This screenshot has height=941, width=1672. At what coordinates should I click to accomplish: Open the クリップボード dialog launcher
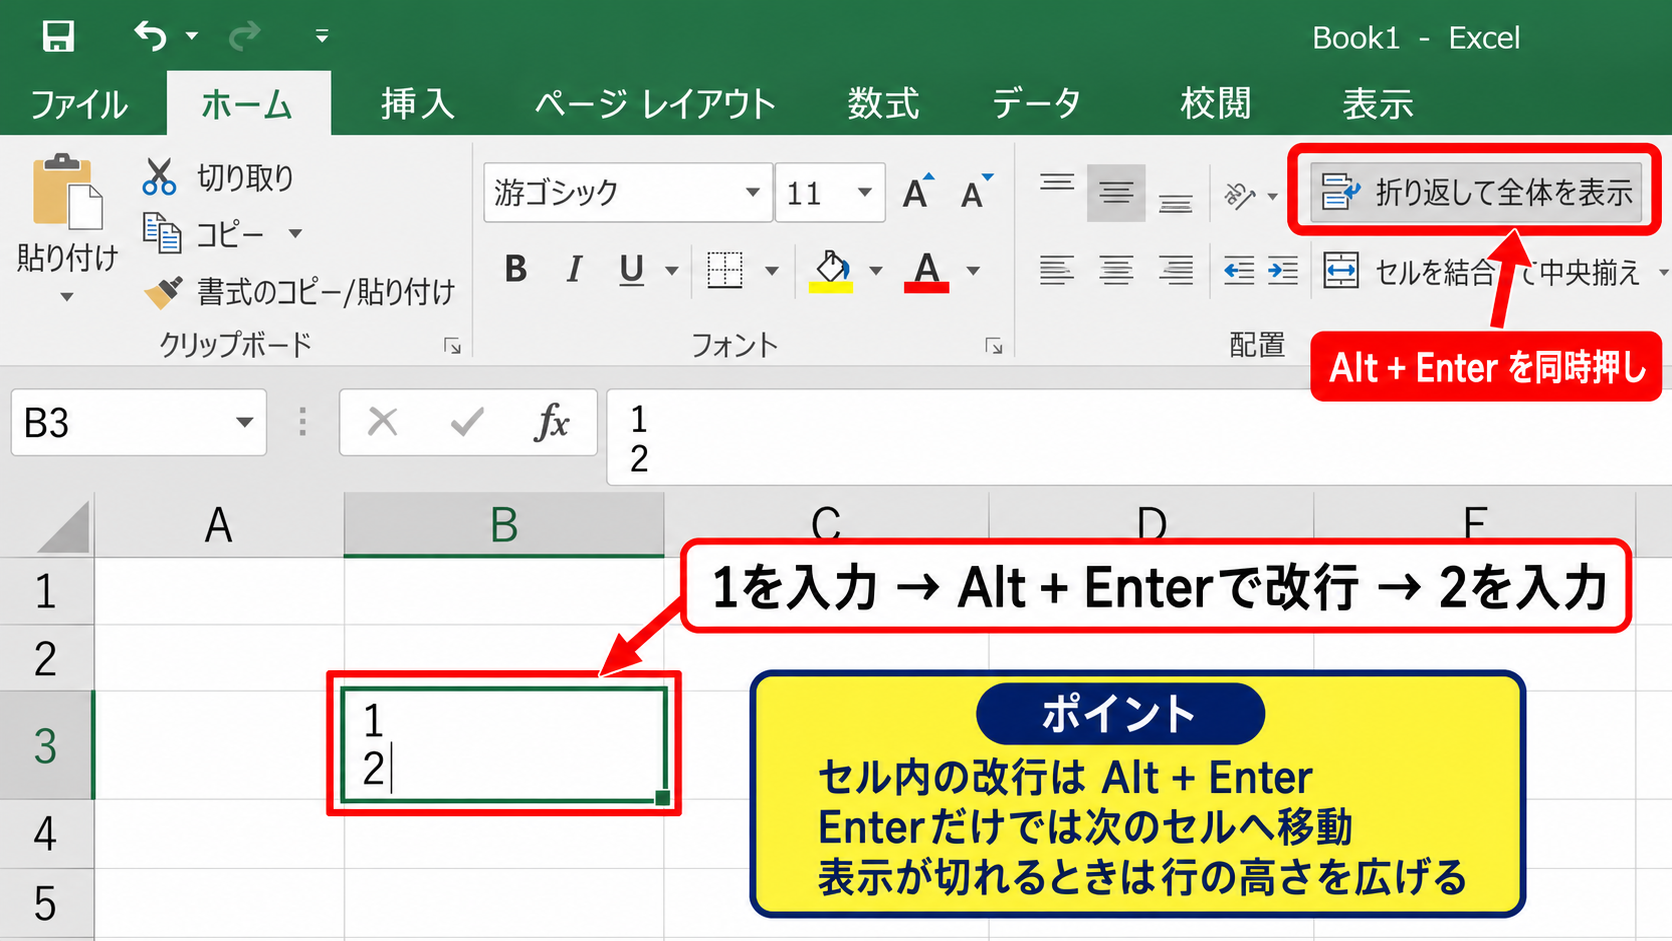pos(452,346)
